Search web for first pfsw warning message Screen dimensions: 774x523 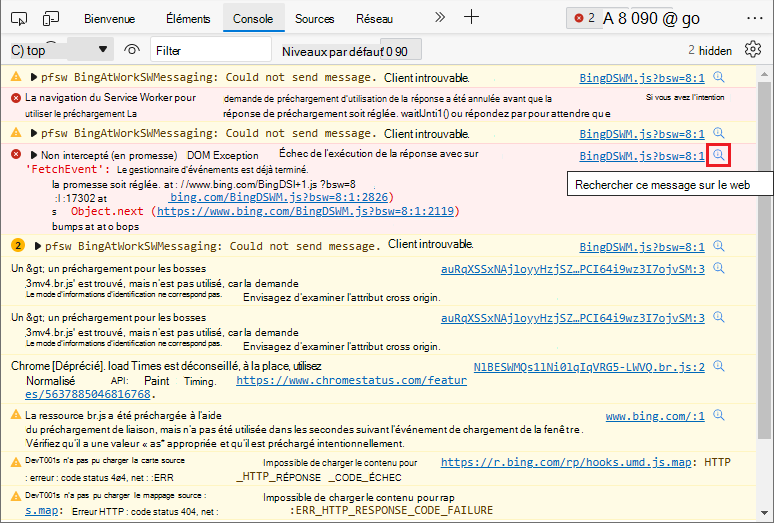click(x=719, y=77)
